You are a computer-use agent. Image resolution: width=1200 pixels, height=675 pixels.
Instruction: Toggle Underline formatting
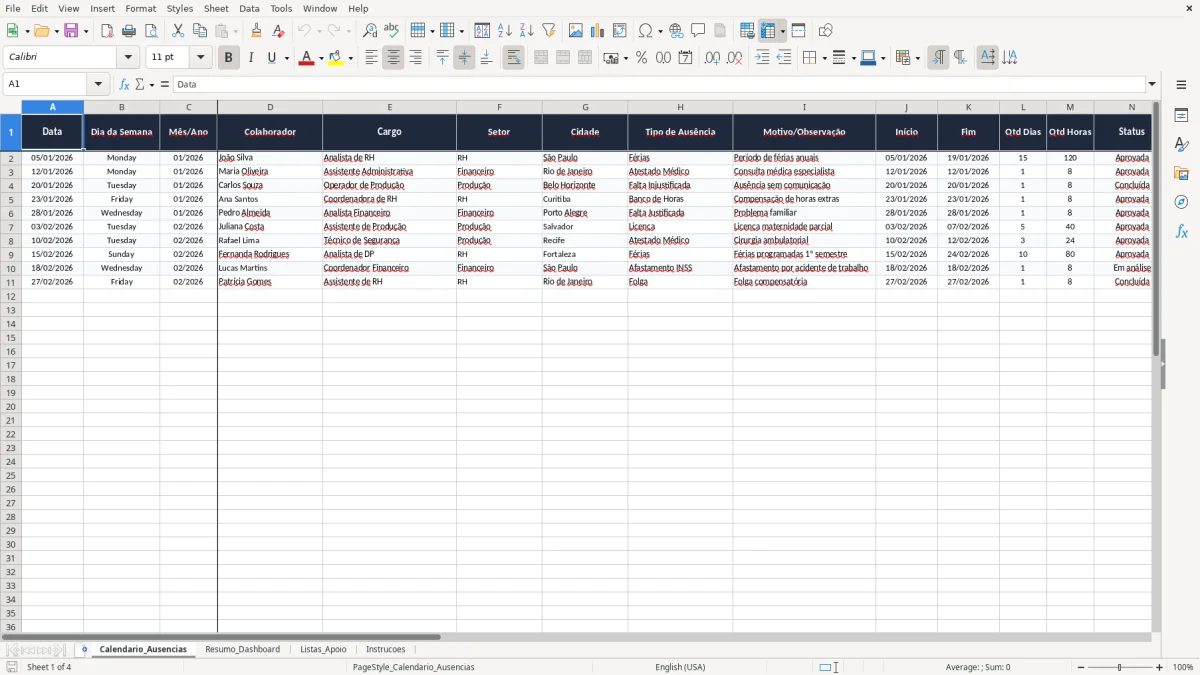pyautogui.click(x=271, y=58)
